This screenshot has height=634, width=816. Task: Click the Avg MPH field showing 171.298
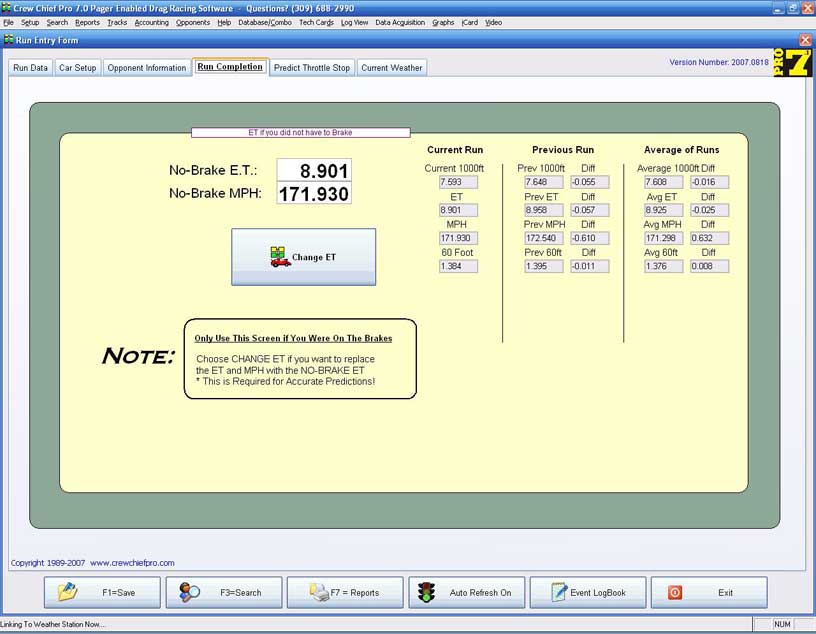point(664,238)
